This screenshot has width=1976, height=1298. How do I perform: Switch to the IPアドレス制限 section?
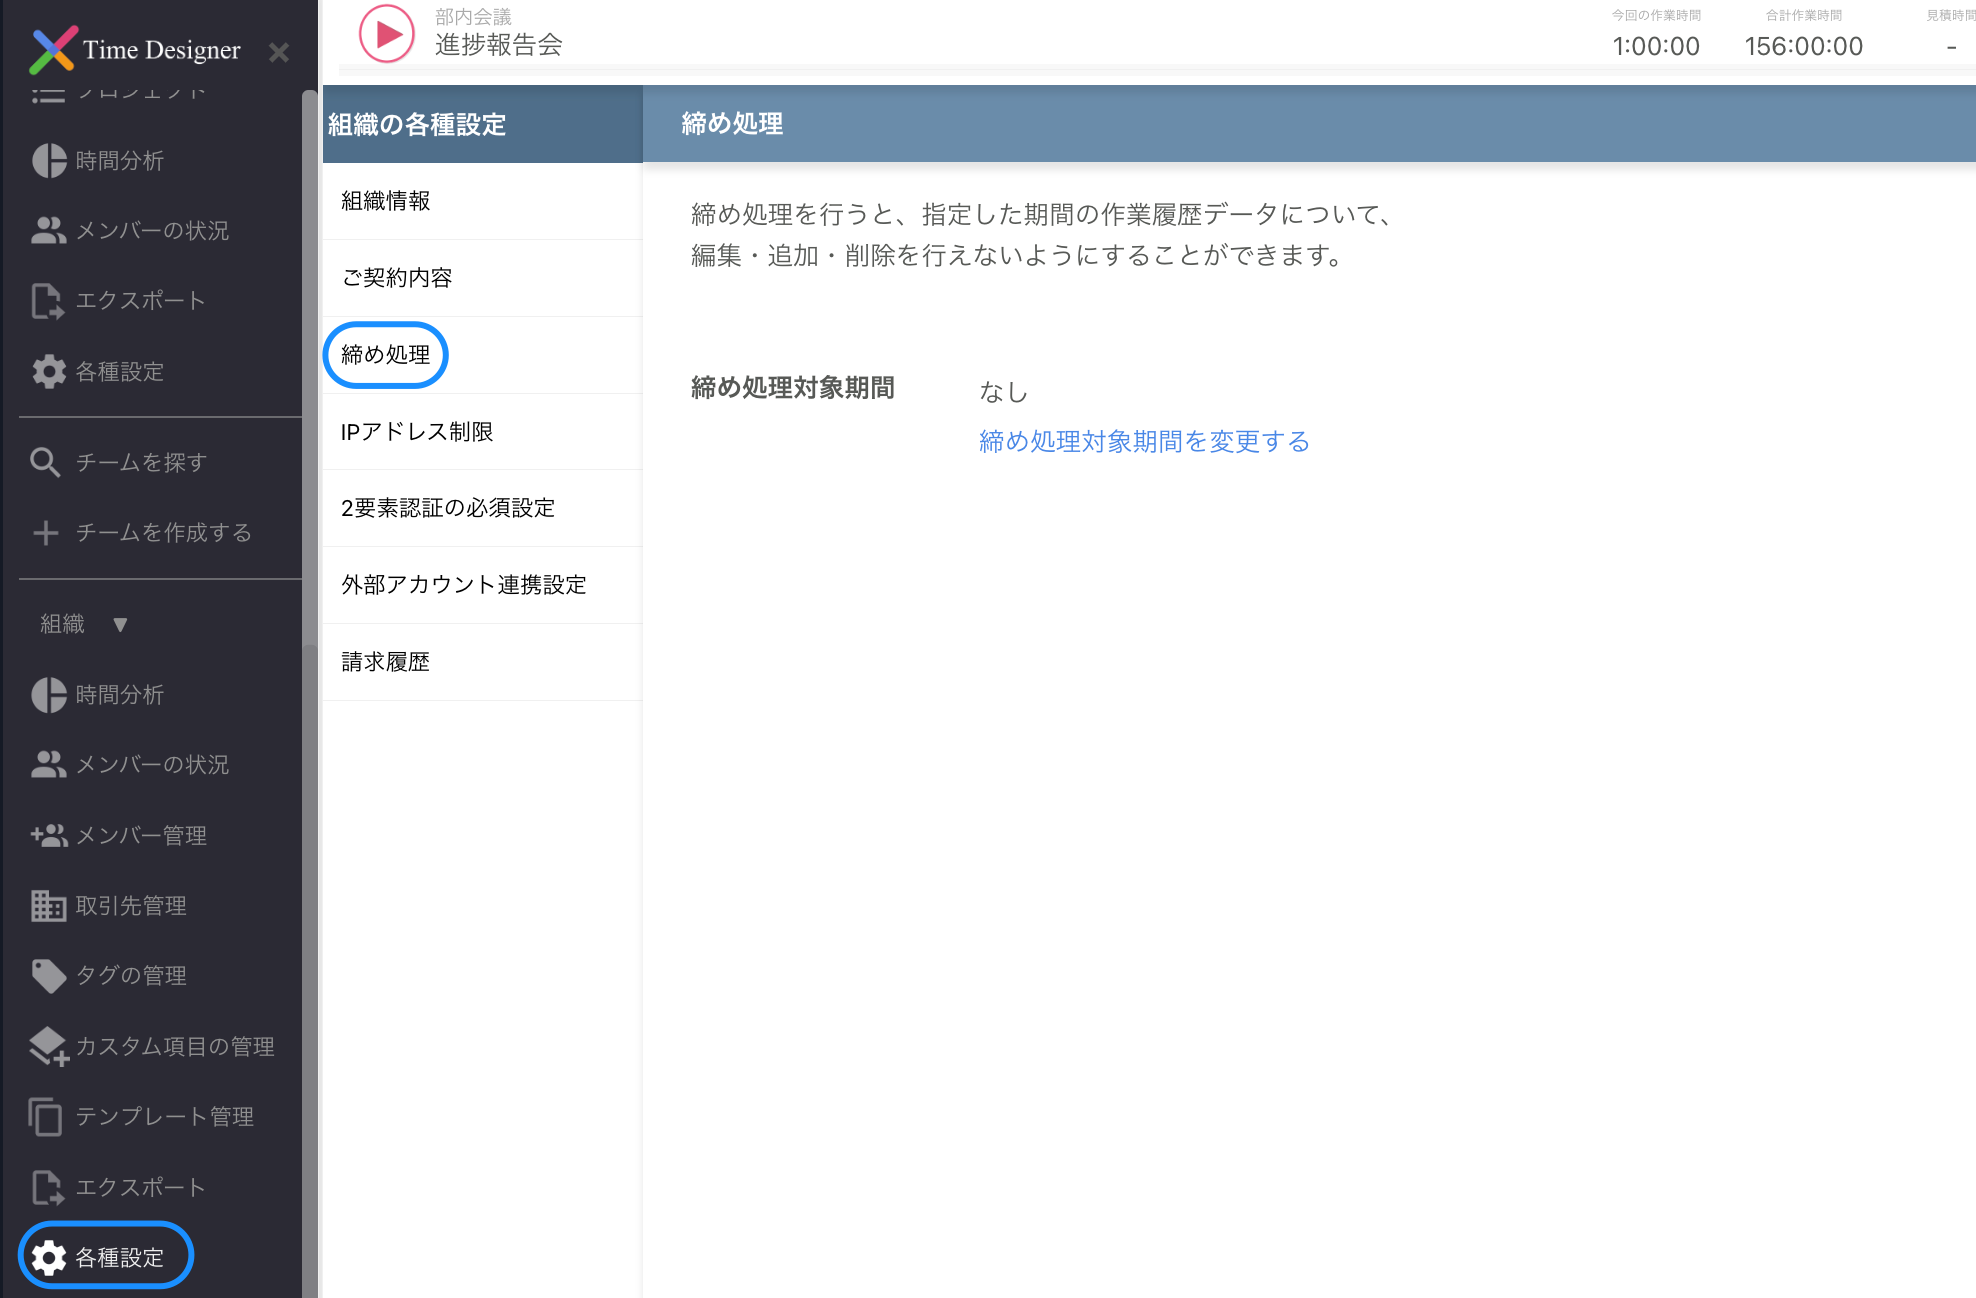click(420, 431)
